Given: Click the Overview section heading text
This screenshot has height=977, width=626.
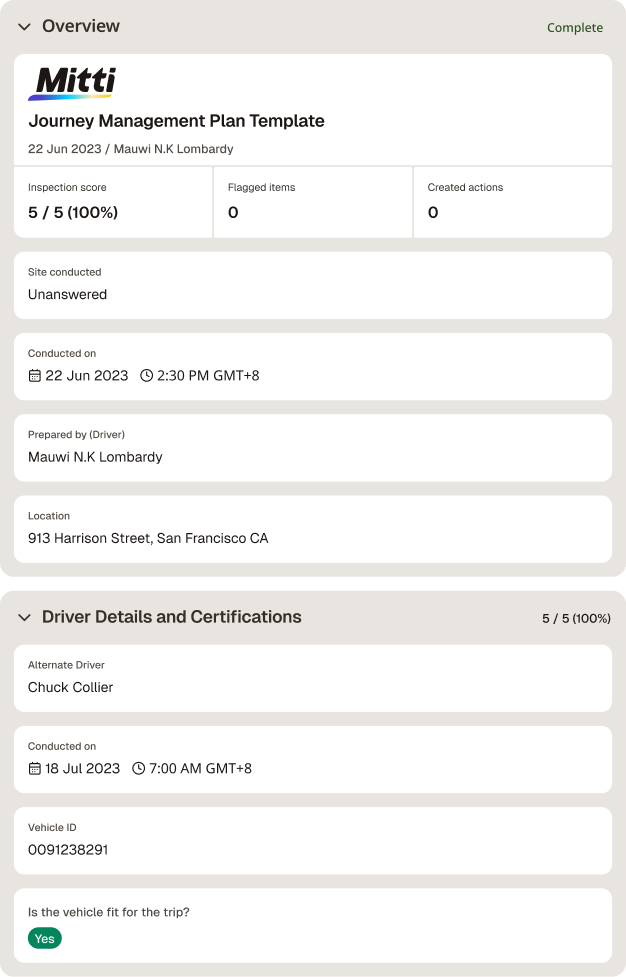Looking at the screenshot, I should [81, 26].
